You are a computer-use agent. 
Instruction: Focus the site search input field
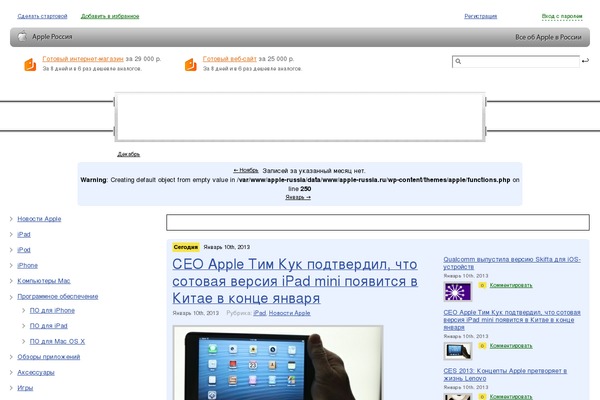coord(516,62)
